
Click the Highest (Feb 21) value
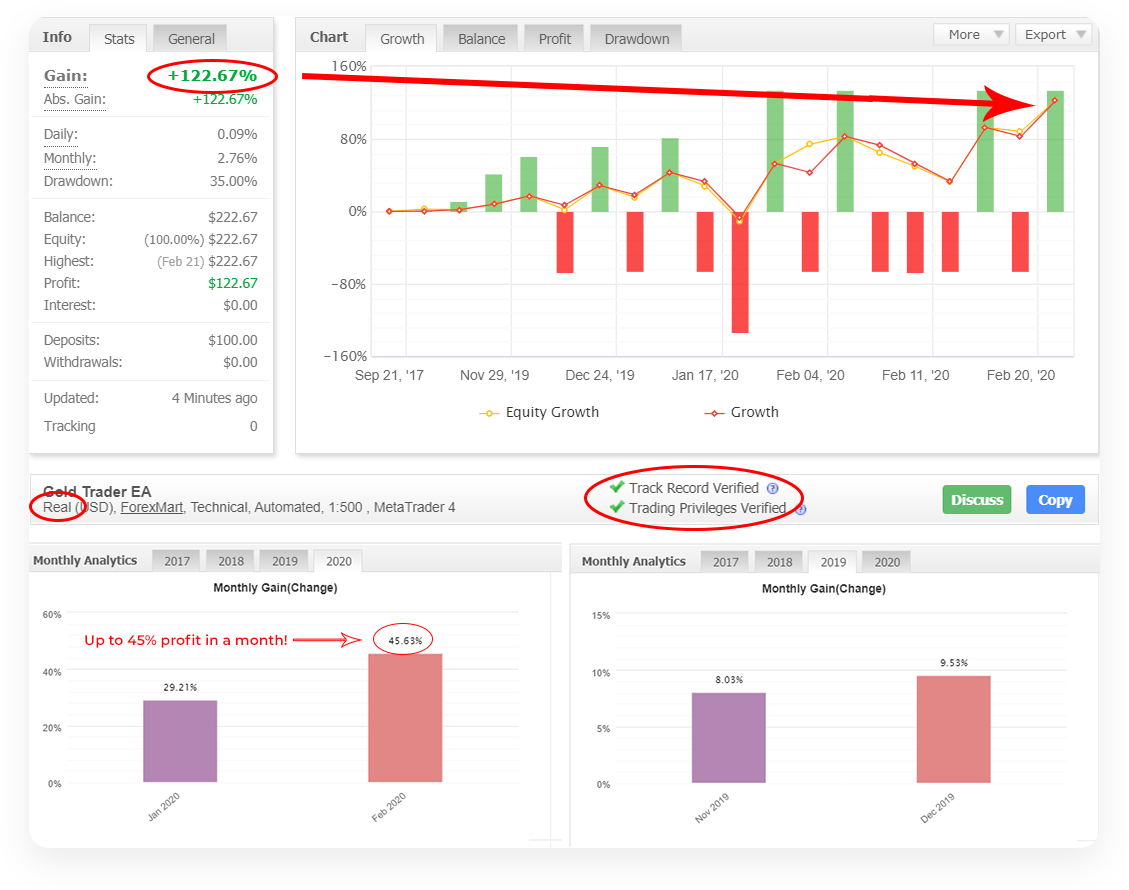(x=207, y=261)
